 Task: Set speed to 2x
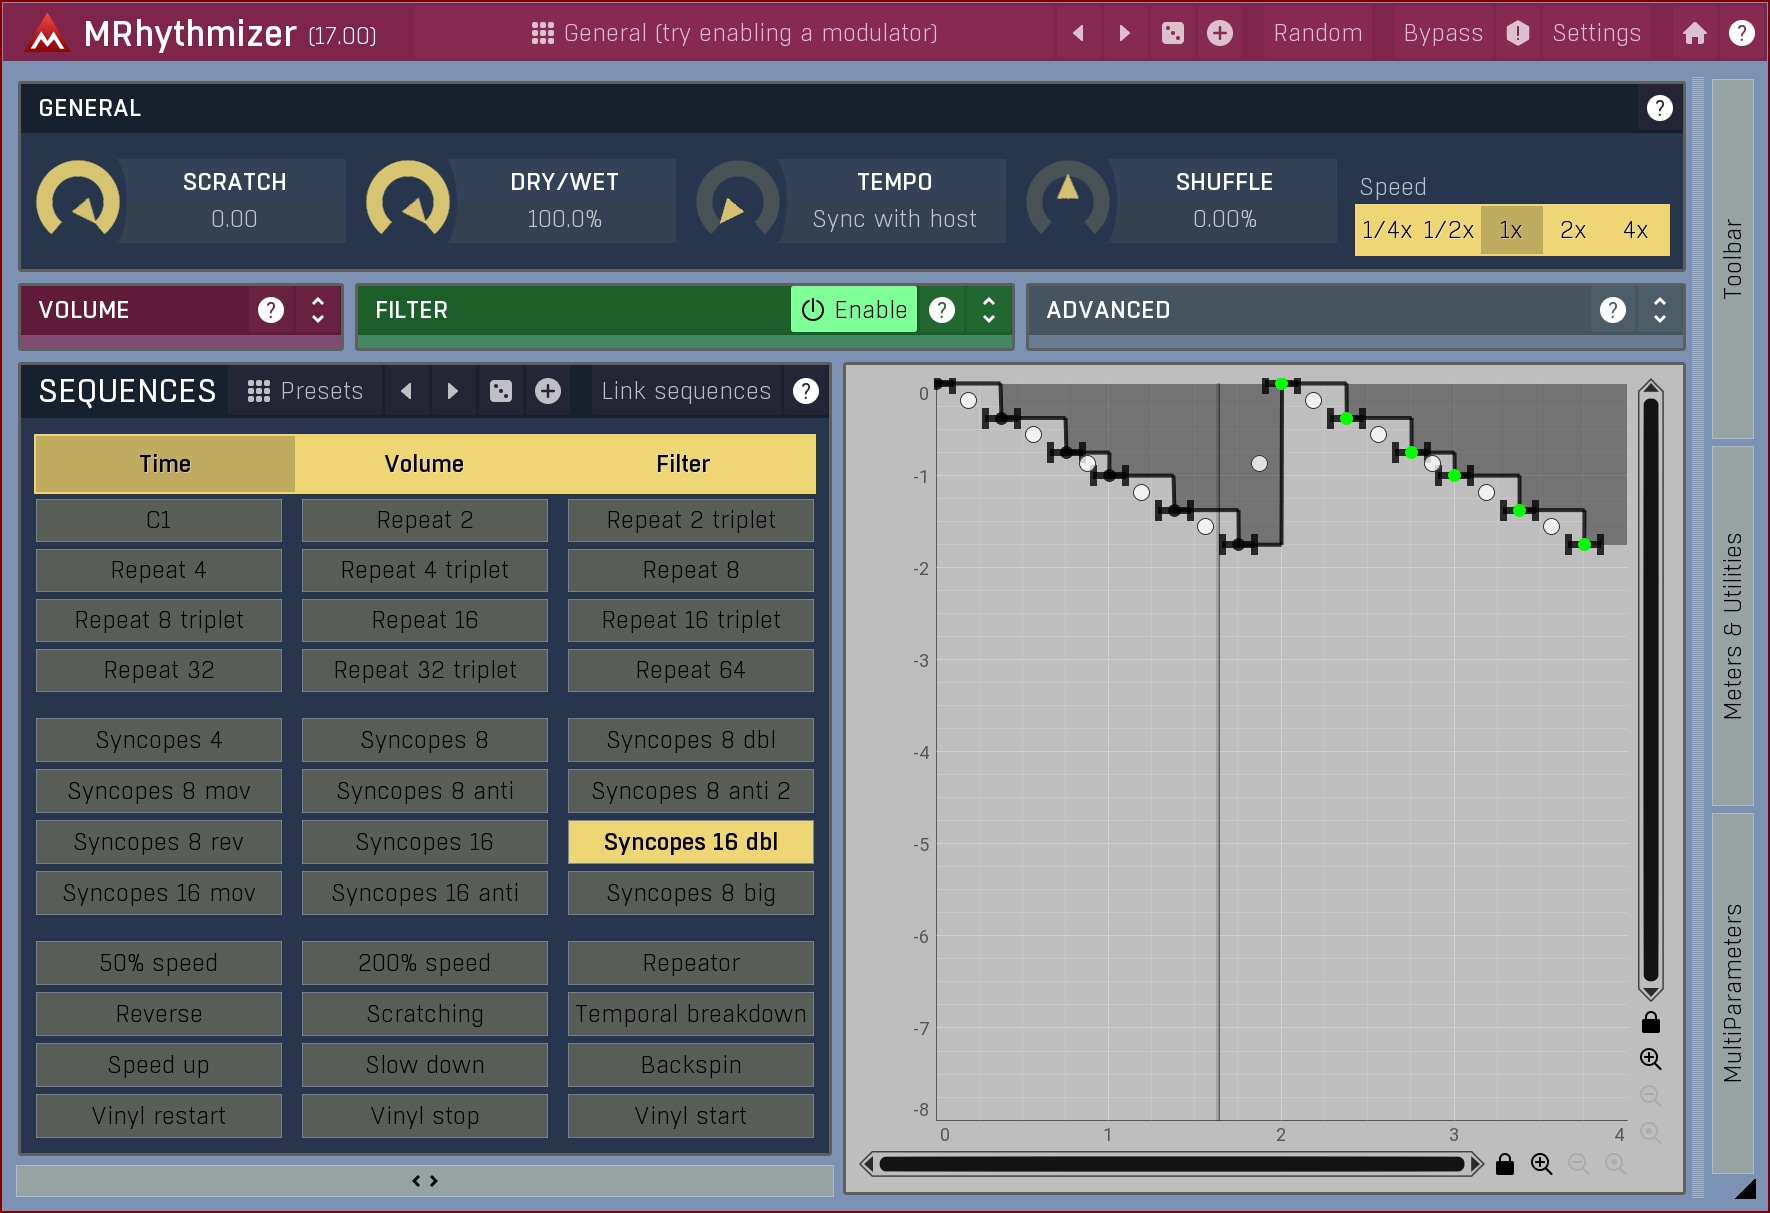point(1572,230)
